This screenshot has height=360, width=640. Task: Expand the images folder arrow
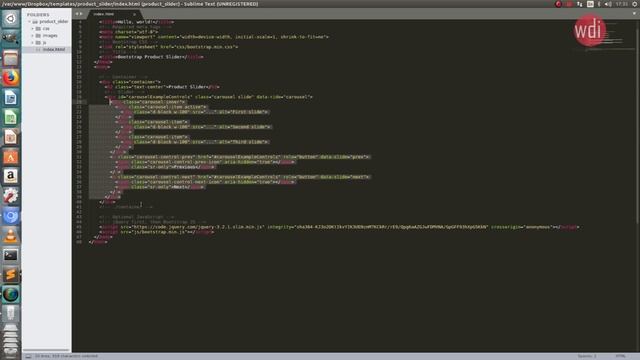tap(33, 36)
